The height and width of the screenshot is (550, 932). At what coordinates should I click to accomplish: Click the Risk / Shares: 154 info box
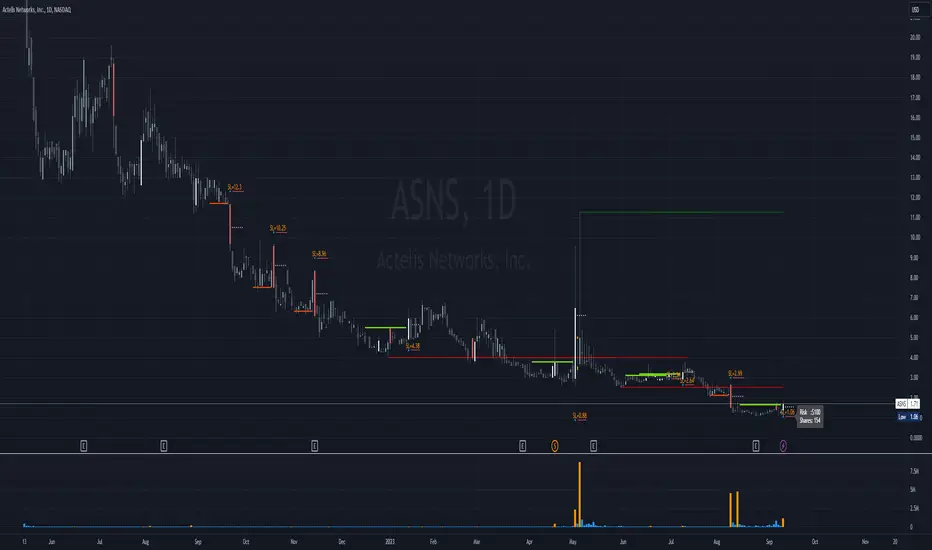point(810,416)
